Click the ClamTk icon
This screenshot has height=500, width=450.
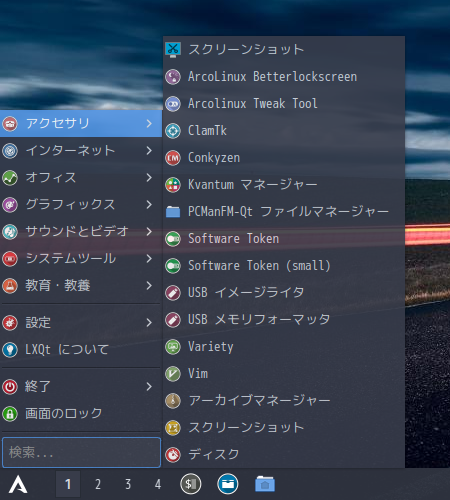point(173,131)
